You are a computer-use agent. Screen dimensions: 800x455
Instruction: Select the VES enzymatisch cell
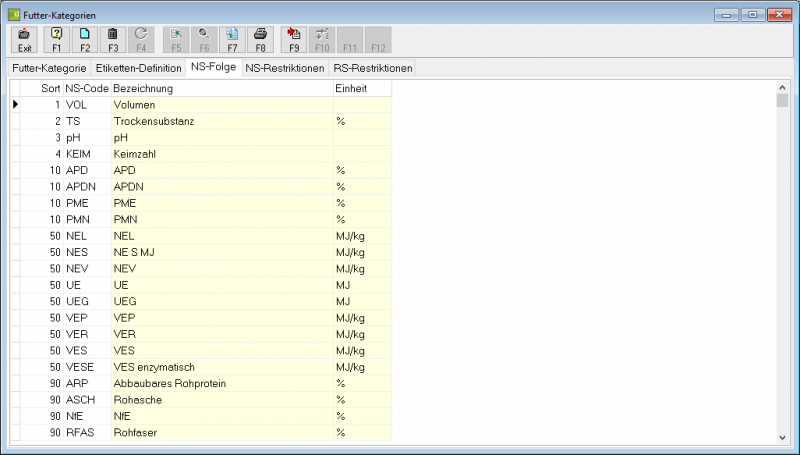point(222,367)
